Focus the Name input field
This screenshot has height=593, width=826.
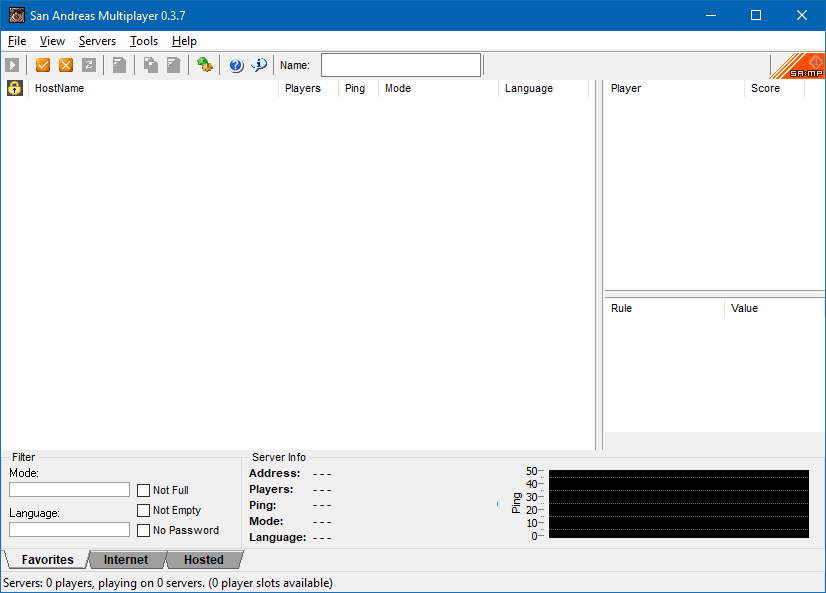click(x=401, y=65)
